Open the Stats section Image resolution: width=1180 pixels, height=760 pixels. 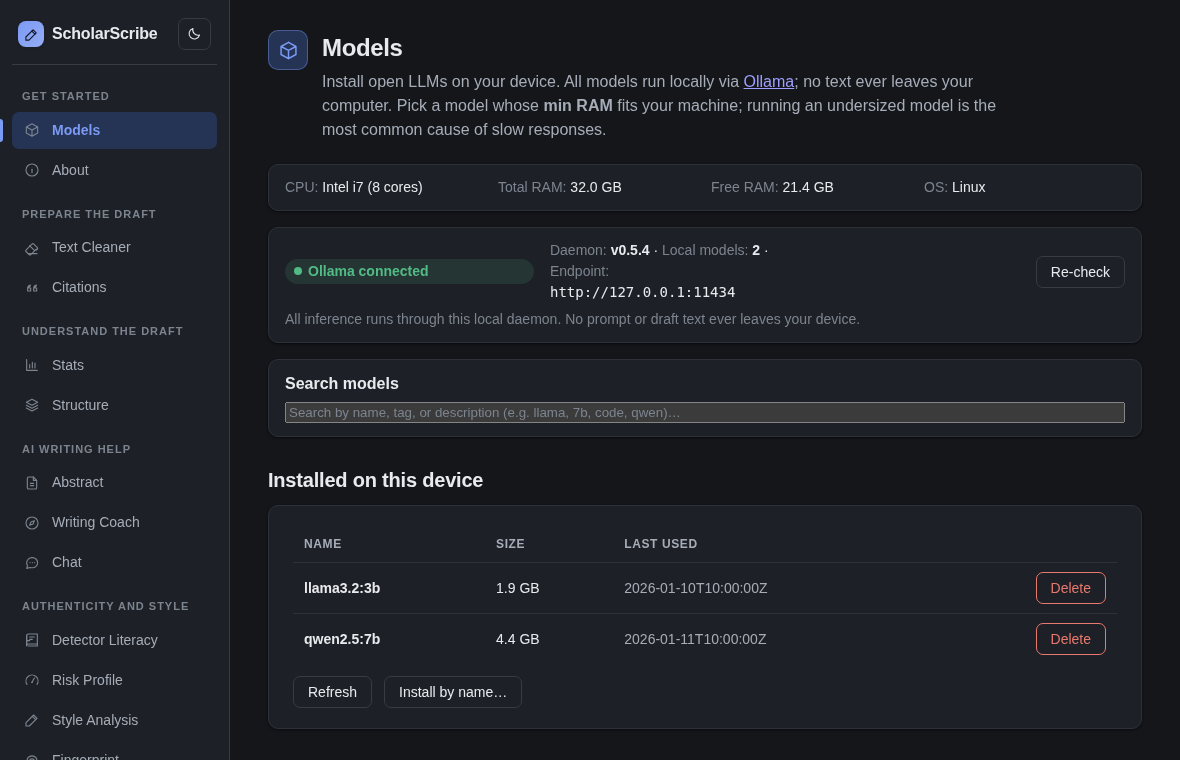114,365
